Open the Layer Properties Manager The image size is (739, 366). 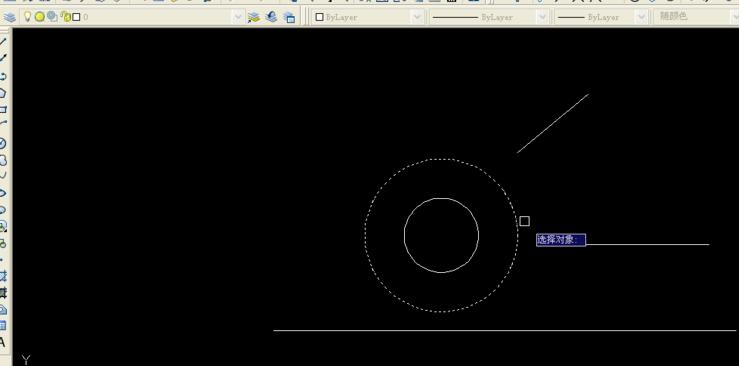(9, 17)
